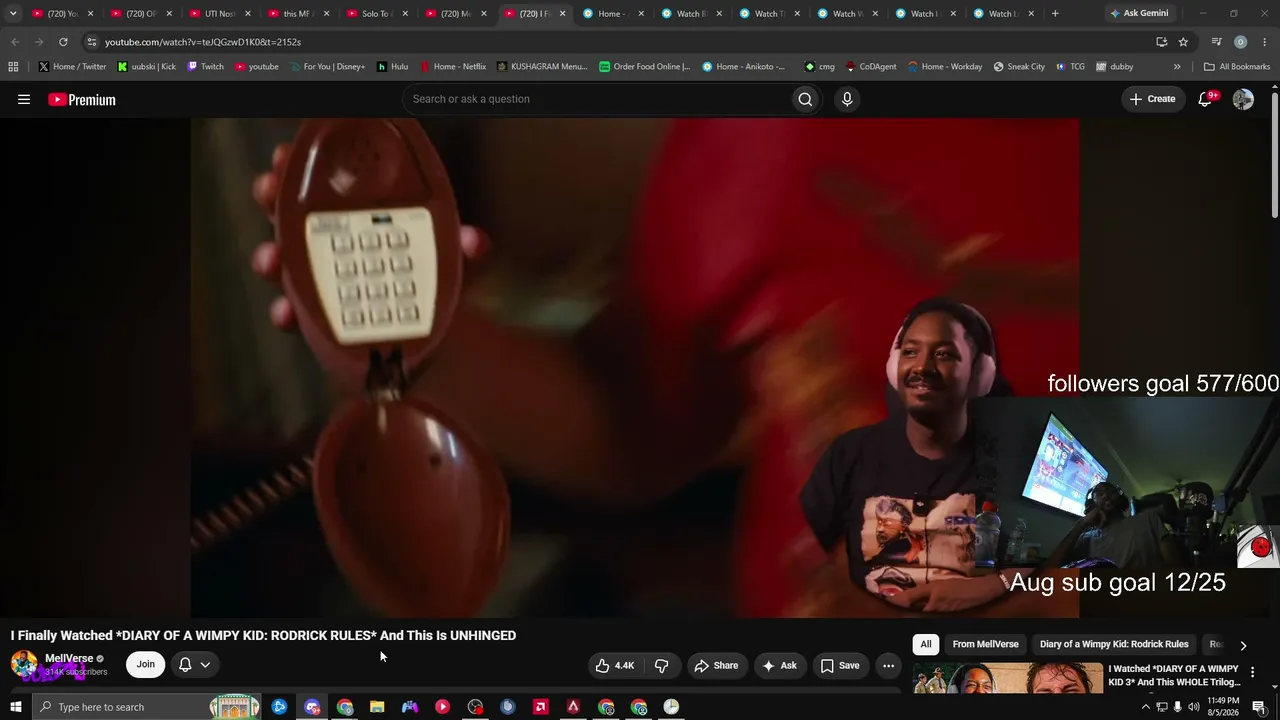Image resolution: width=1280 pixels, height=720 pixels.
Task: Reload the page with the refresh icon
Action: point(63,42)
